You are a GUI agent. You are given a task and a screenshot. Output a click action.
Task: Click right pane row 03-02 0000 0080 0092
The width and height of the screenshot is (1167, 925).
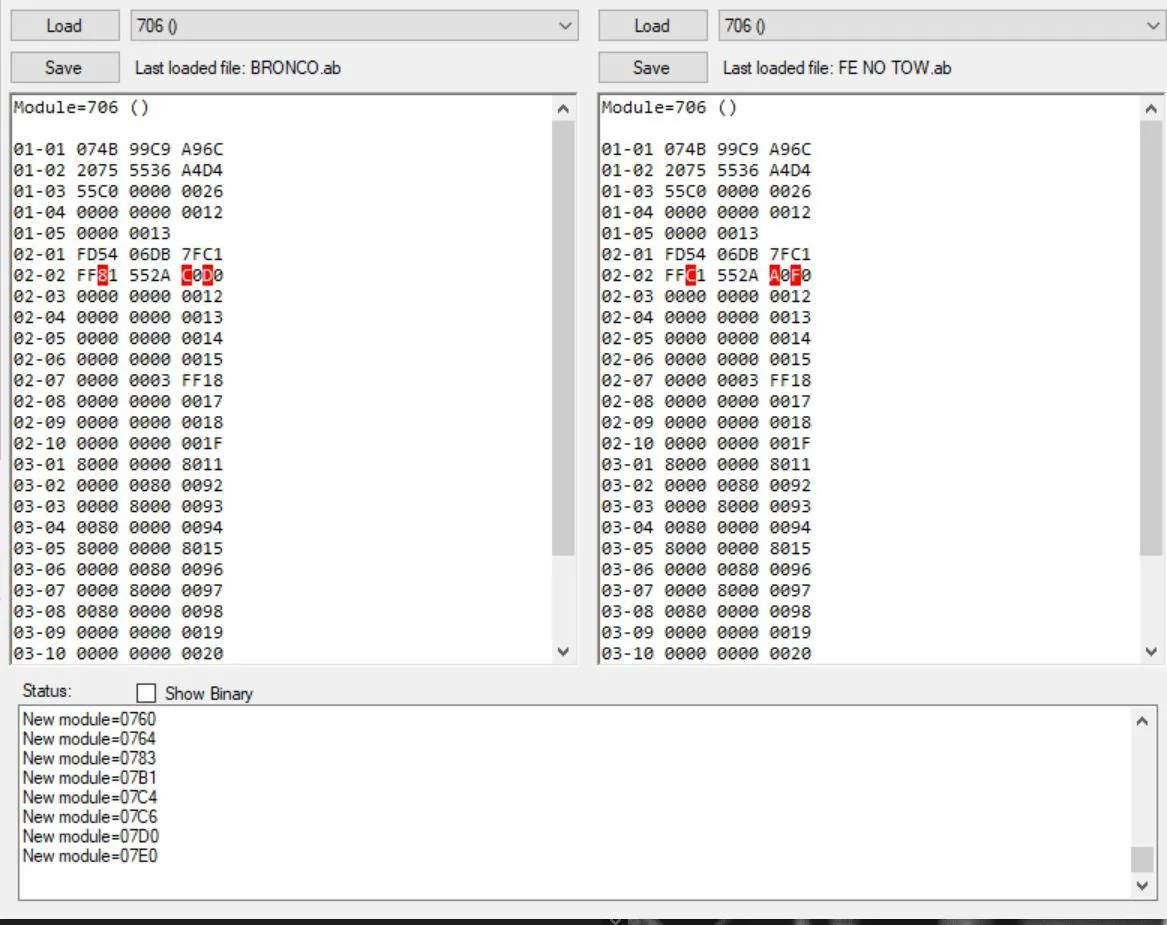coord(706,485)
